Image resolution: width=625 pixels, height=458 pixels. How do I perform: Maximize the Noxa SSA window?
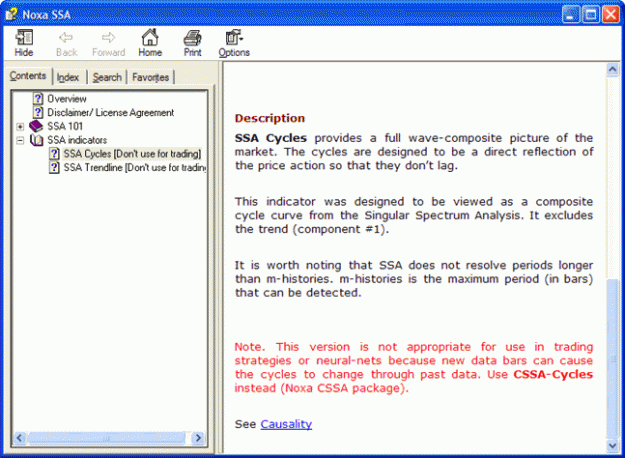click(591, 15)
